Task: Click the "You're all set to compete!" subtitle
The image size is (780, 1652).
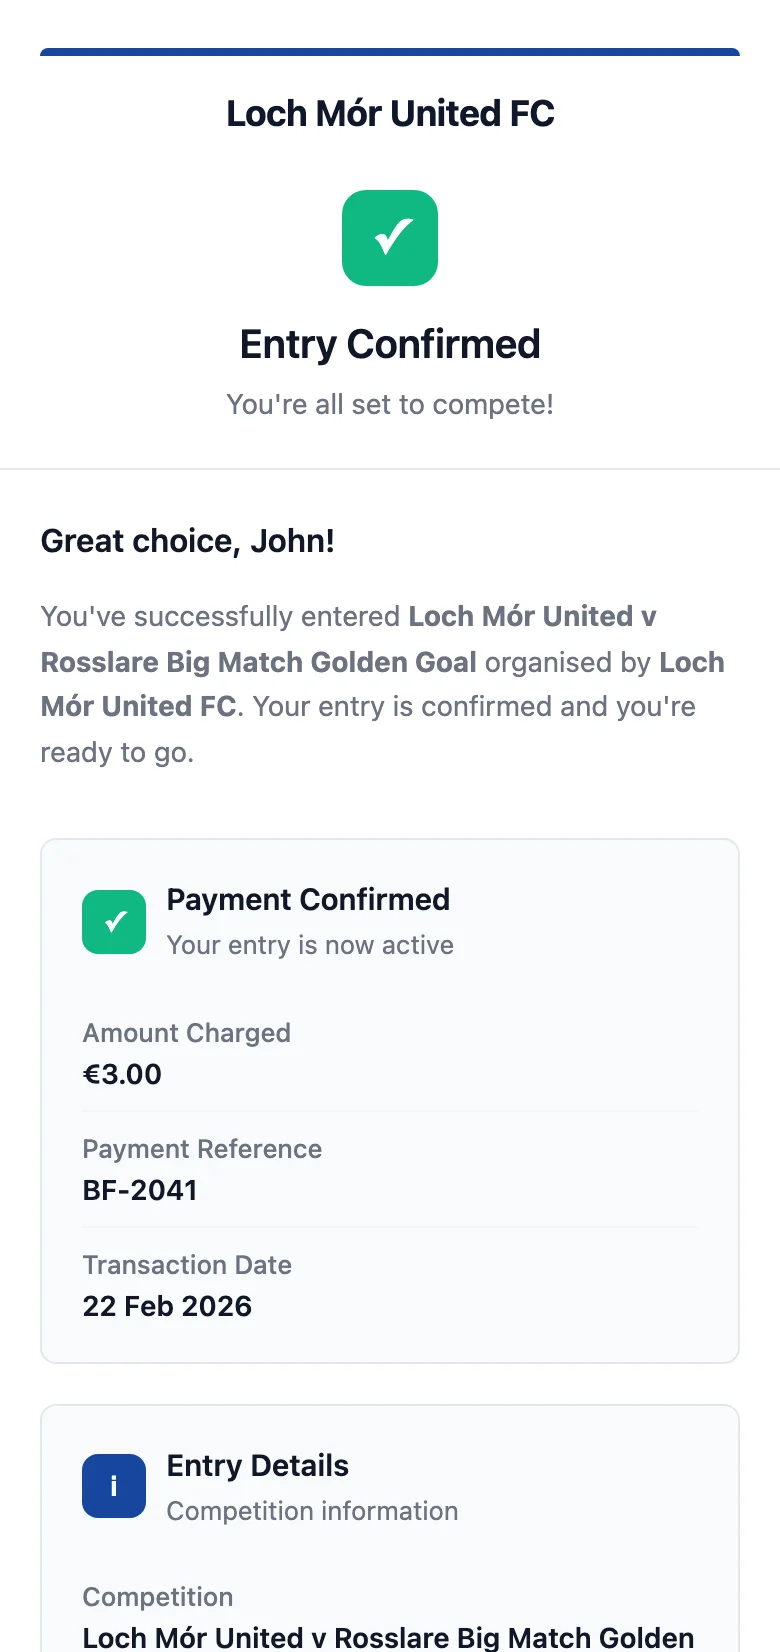Action: (390, 404)
